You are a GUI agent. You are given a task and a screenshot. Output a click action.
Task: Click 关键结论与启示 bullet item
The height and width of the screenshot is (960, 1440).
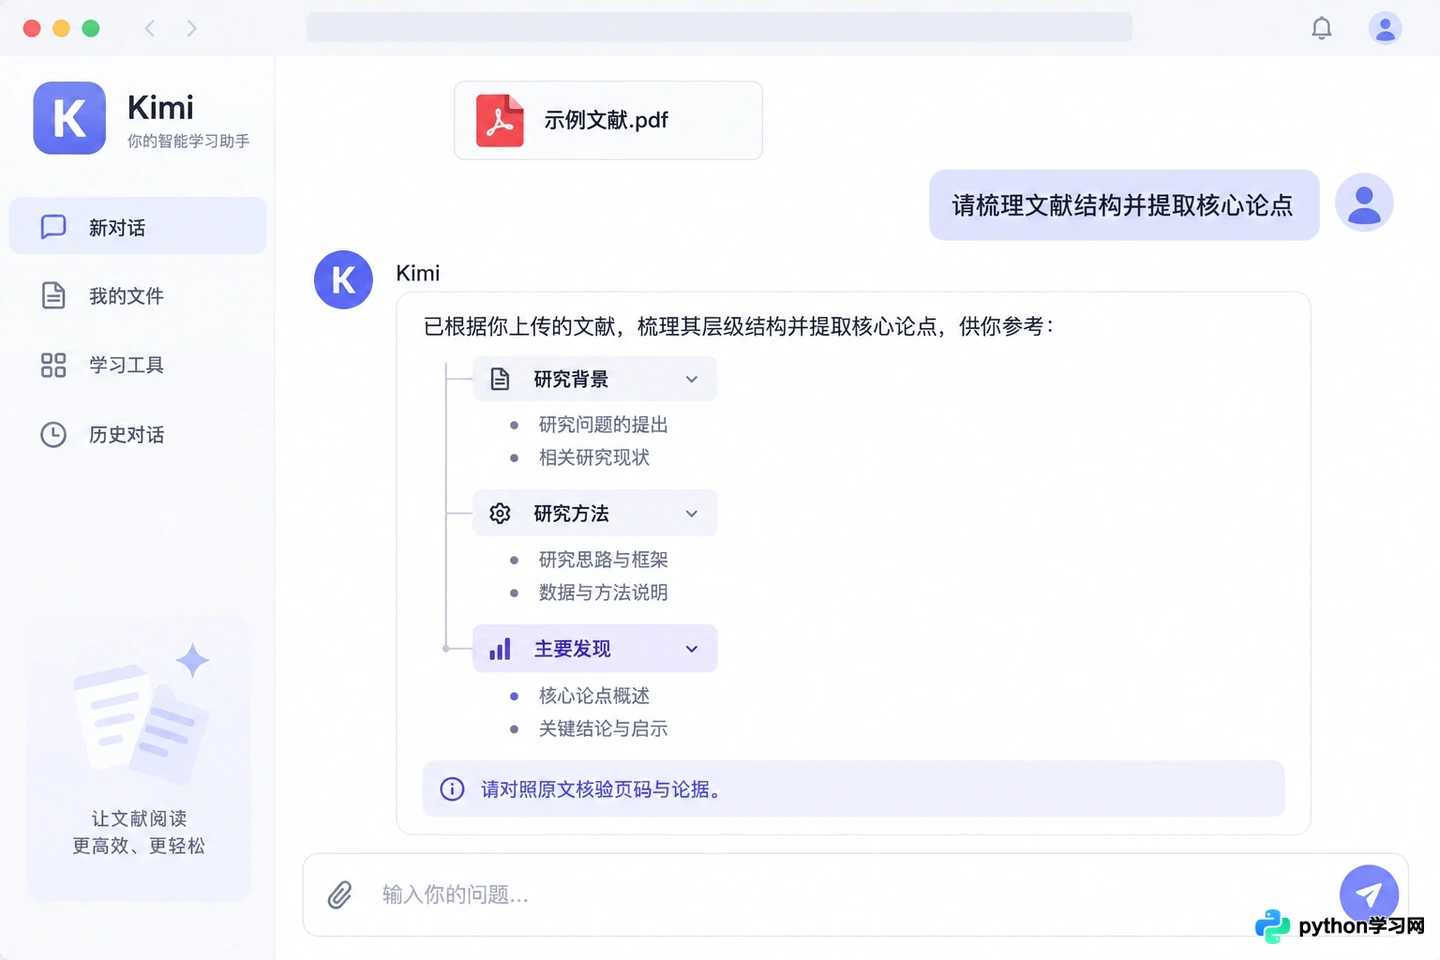coord(603,729)
